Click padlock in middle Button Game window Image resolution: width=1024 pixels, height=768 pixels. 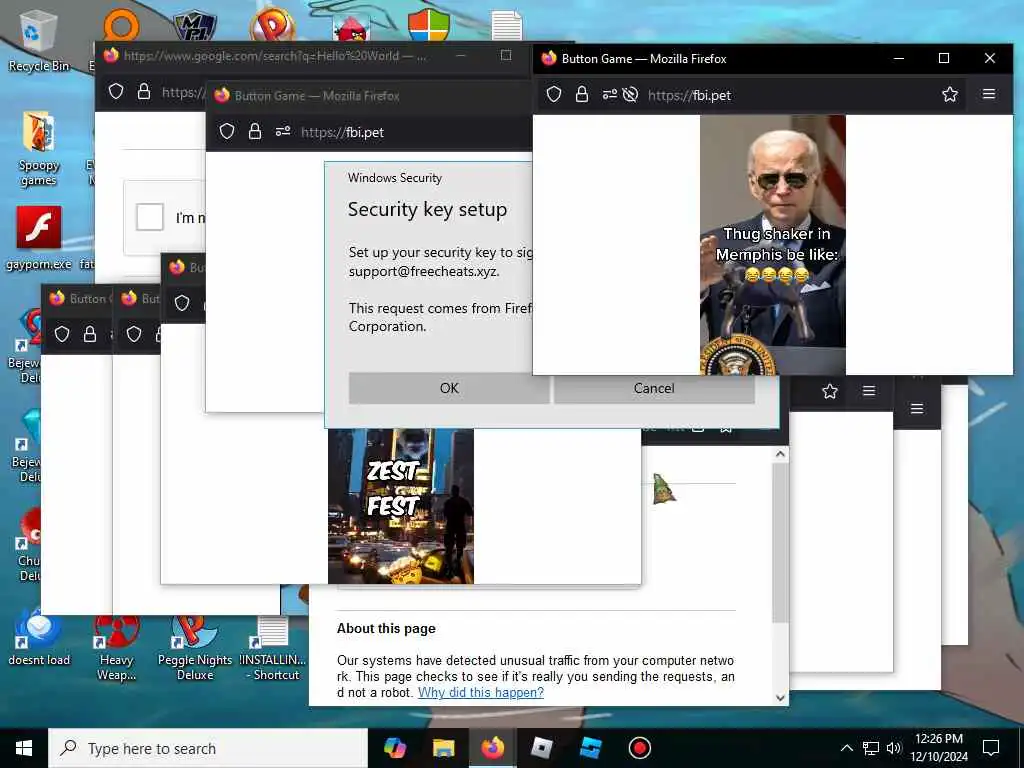pos(255,131)
